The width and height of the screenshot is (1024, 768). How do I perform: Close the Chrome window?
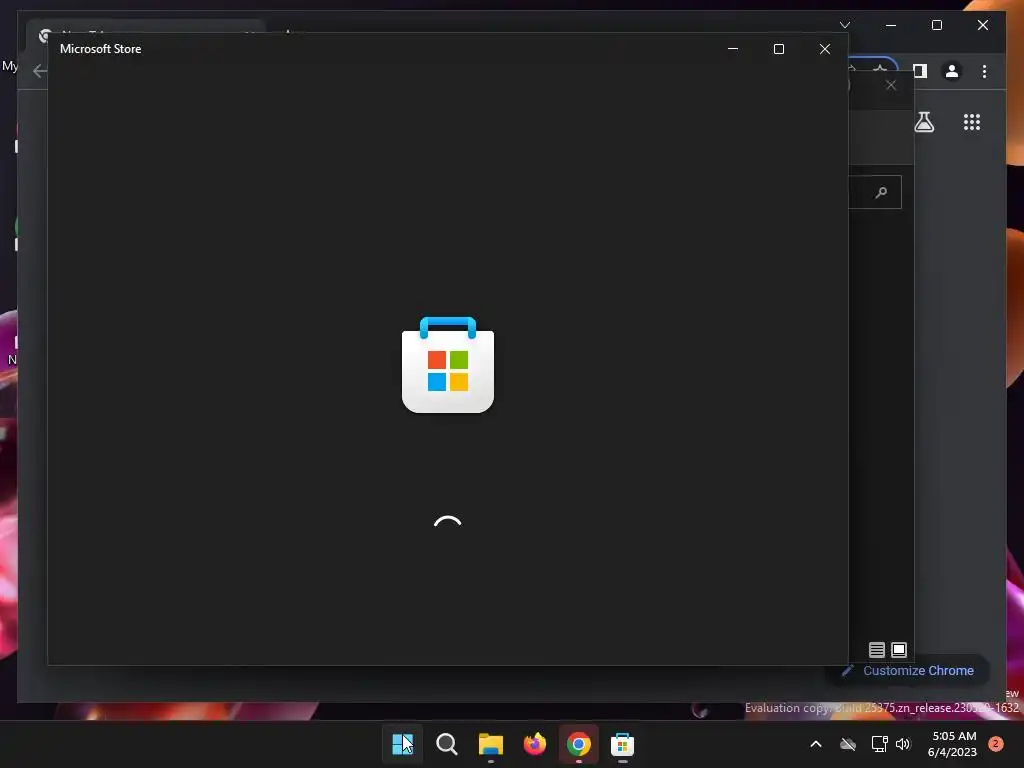coord(983,25)
